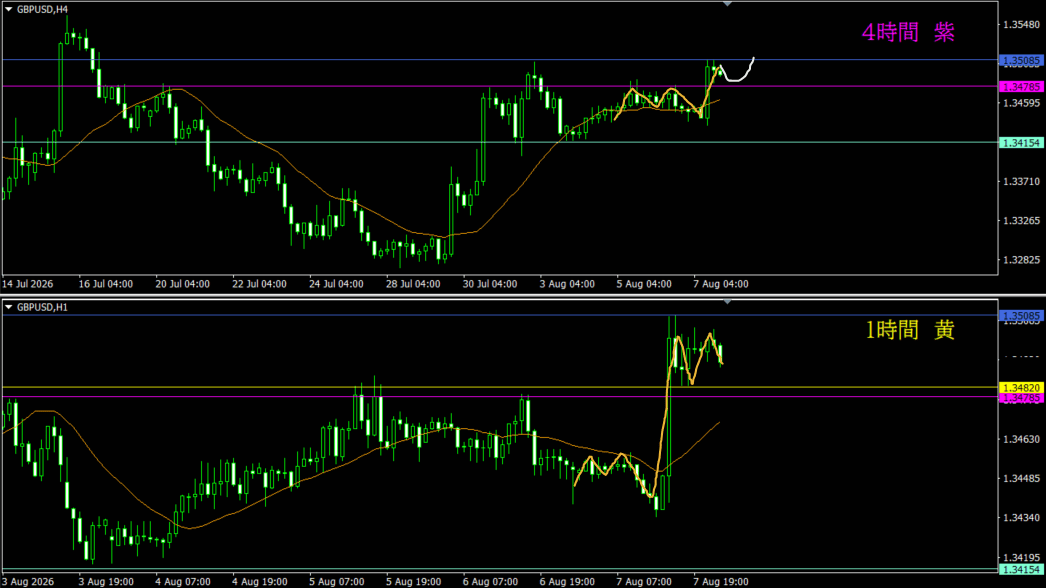The height and width of the screenshot is (588, 1046).
Task: Click the 1.33710 price scale value
Action: (x=1021, y=182)
